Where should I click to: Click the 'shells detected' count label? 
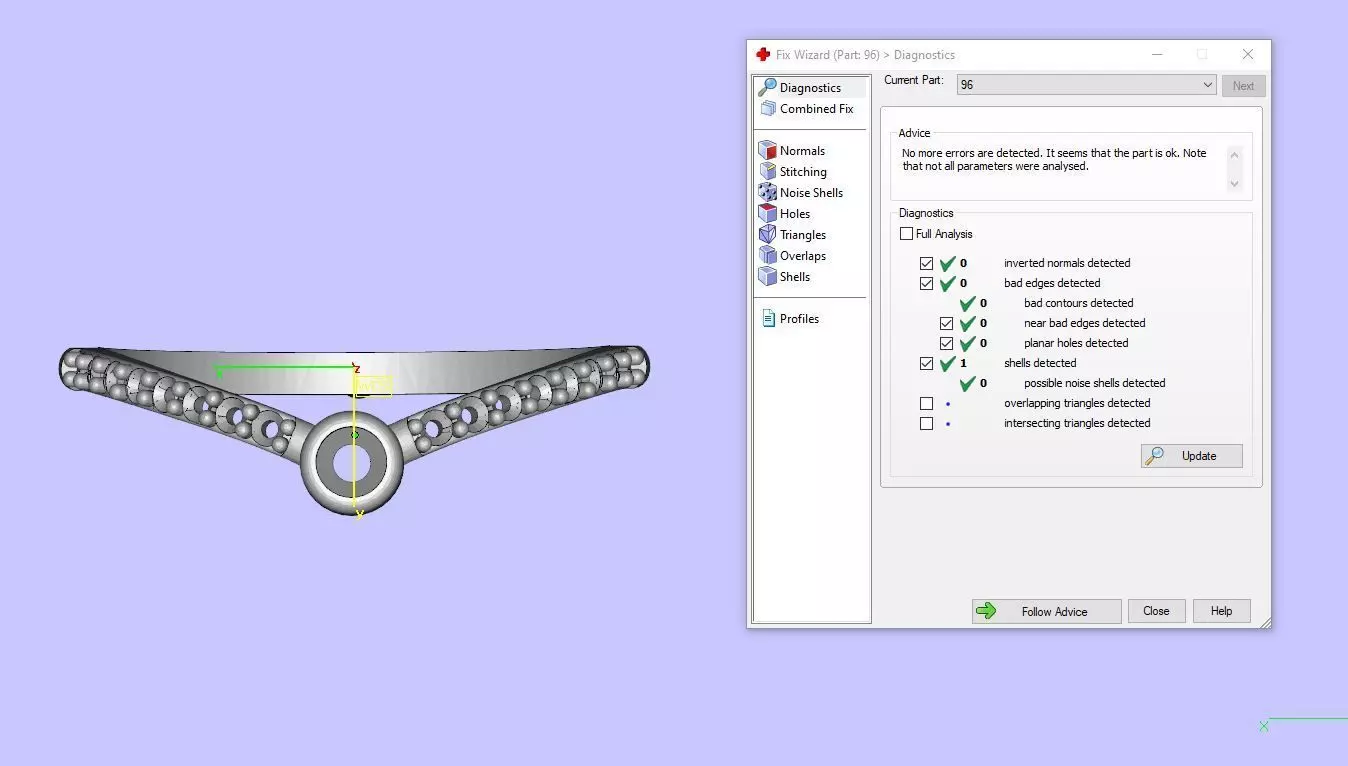(x=964, y=363)
